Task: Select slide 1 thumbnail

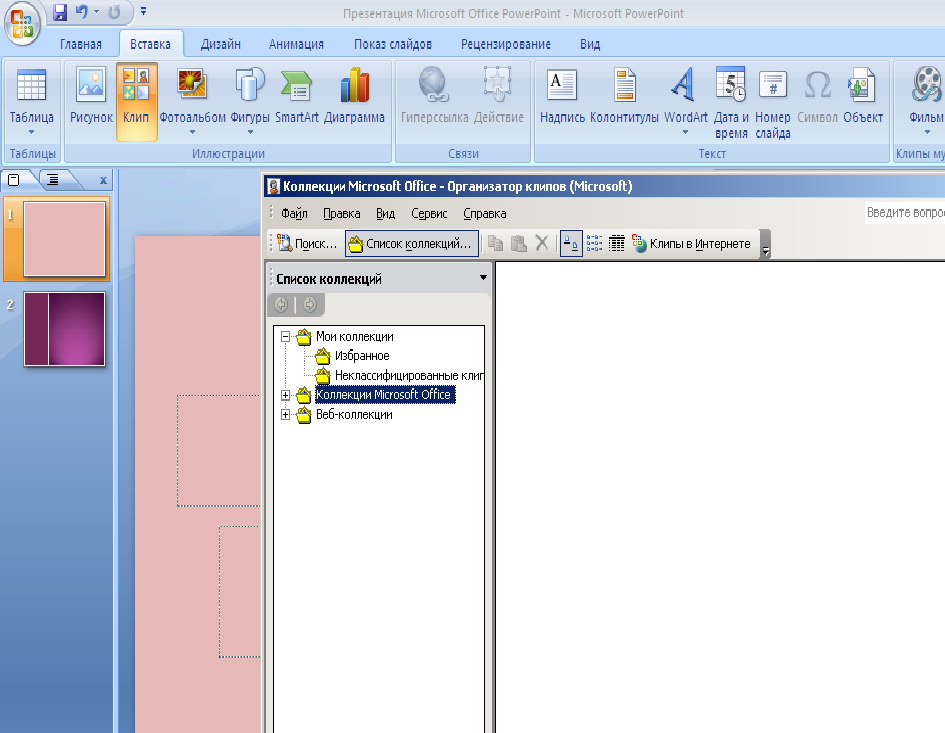Action: click(x=64, y=239)
